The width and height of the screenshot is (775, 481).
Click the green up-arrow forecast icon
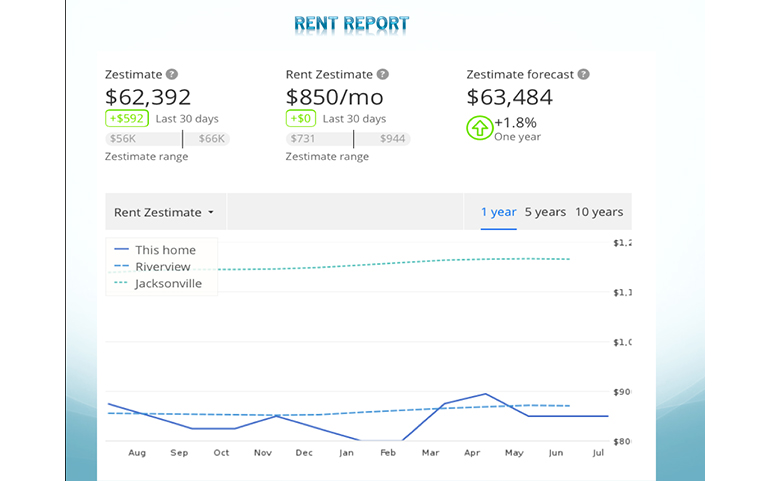[x=478, y=128]
